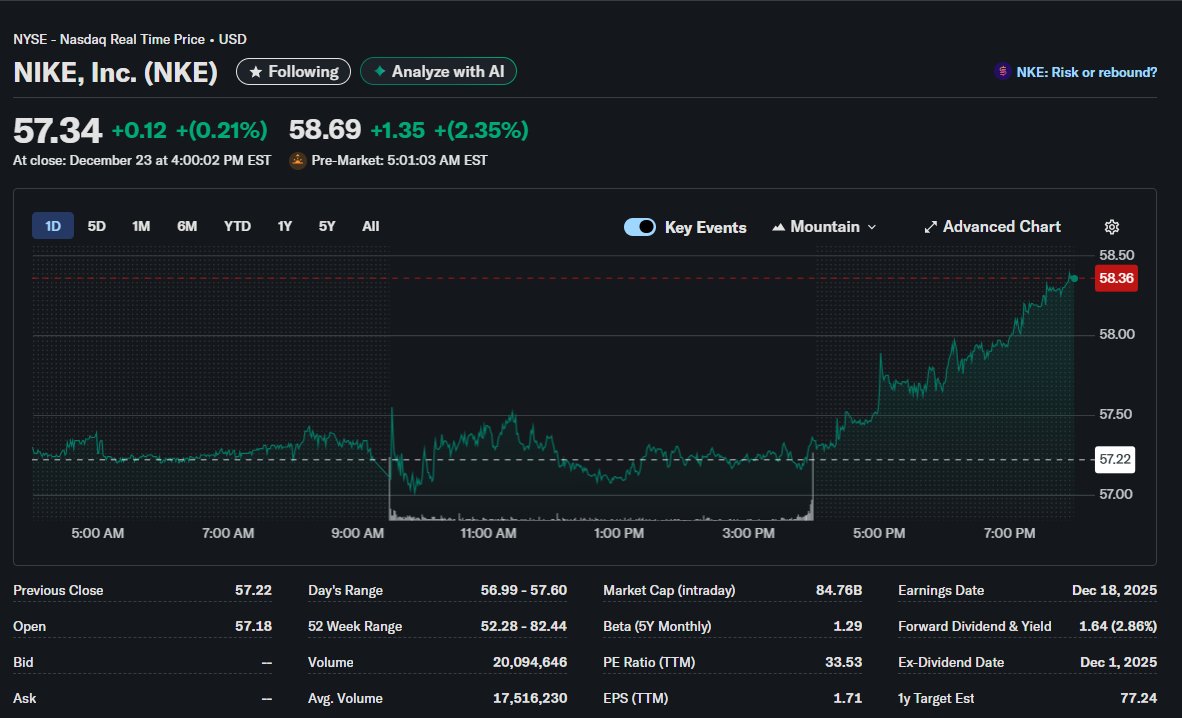The width and height of the screenshot is (1182, 718).
Task: Select the mountain chart type icon
Action: (778, 226)
